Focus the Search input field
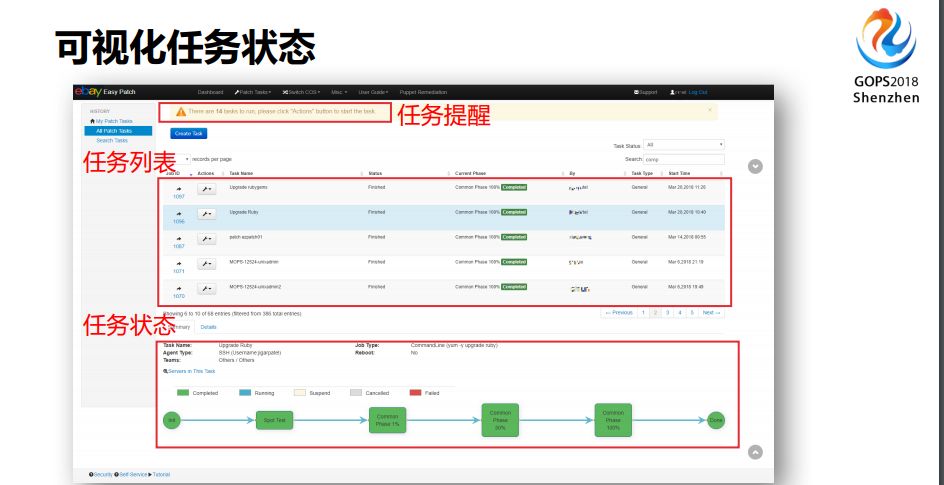The image size is (944, 485). click(684, 159)
